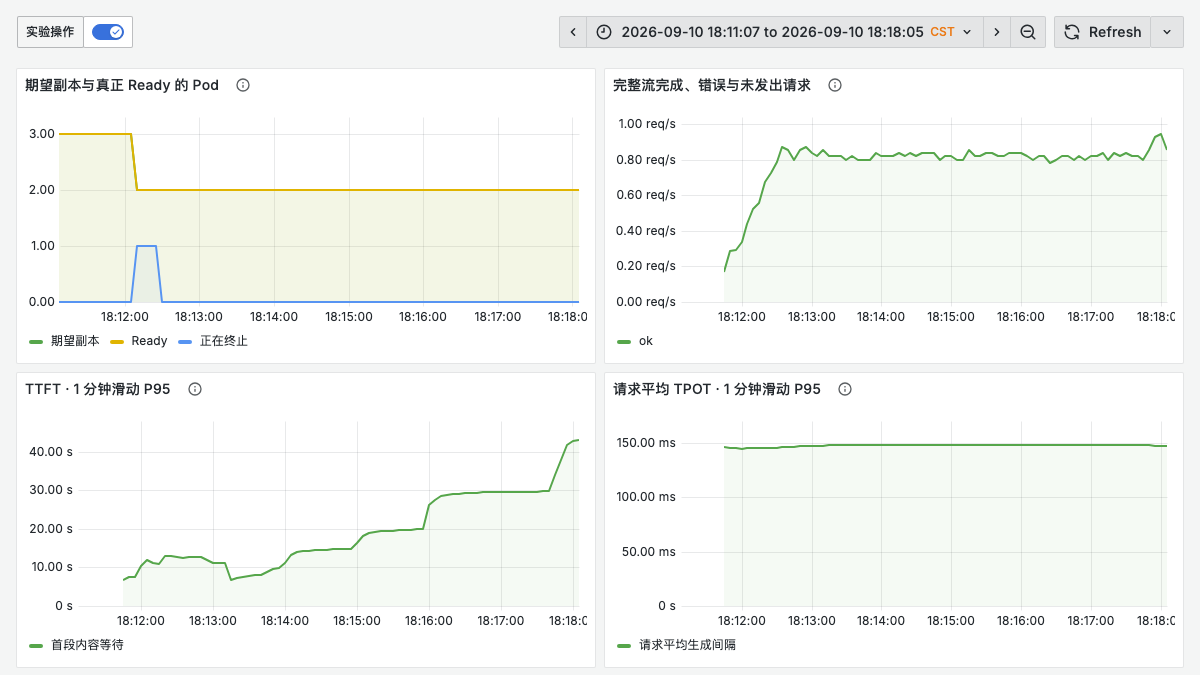Click the Ready legend color swatch
This screenshot has height=675, width=1200.
[x=117, y=341]
